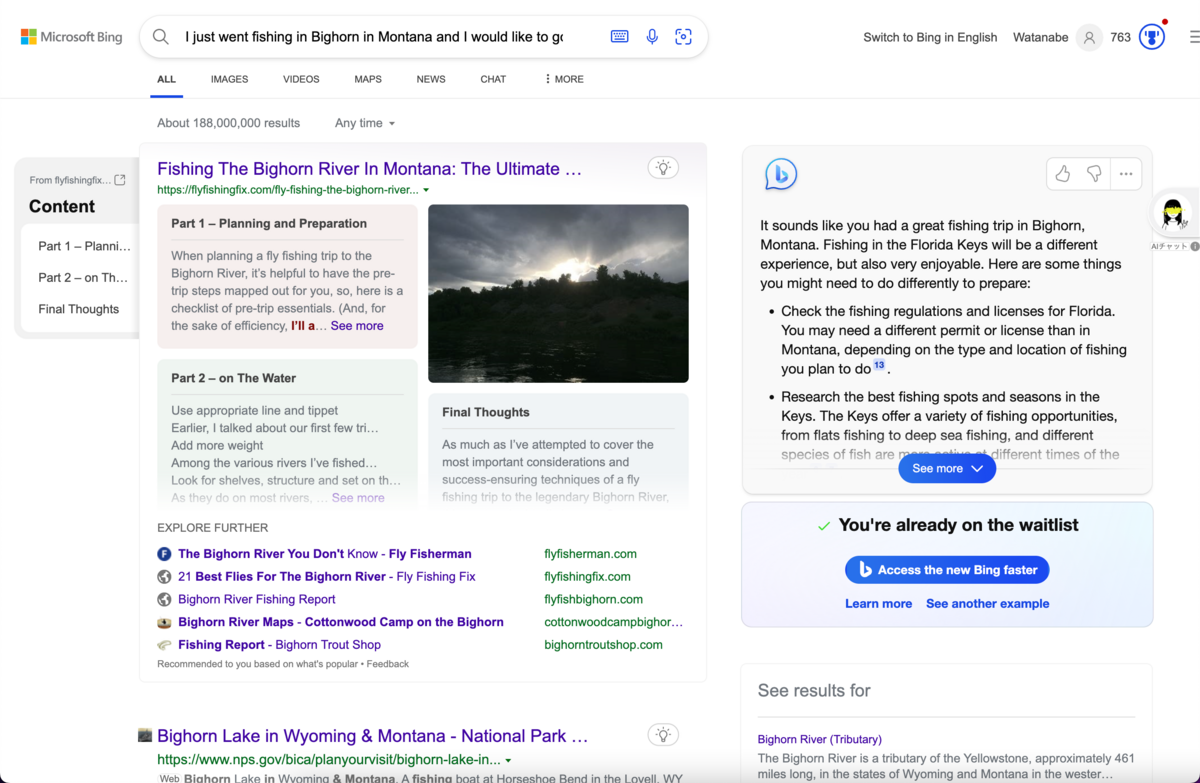Open the Microsoft Bing logo homepage
The width and height of the screenshot is (1200, 783).
[x=71, y=37]
